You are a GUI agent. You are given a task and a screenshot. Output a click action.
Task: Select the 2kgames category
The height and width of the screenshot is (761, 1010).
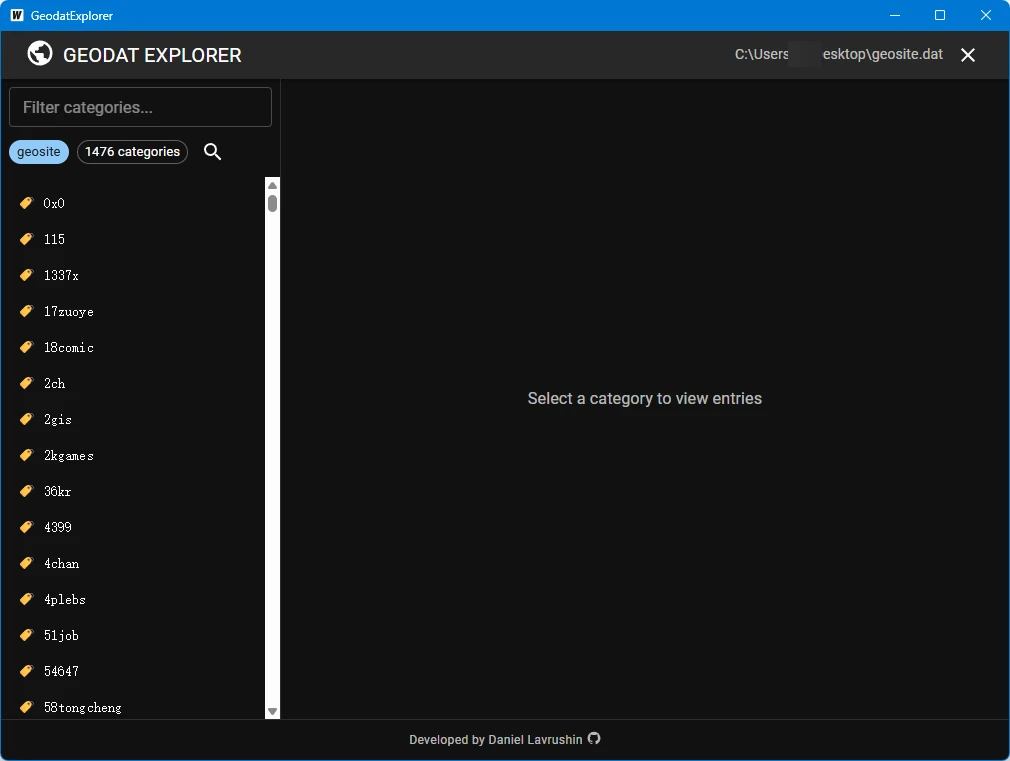(133, 456)
